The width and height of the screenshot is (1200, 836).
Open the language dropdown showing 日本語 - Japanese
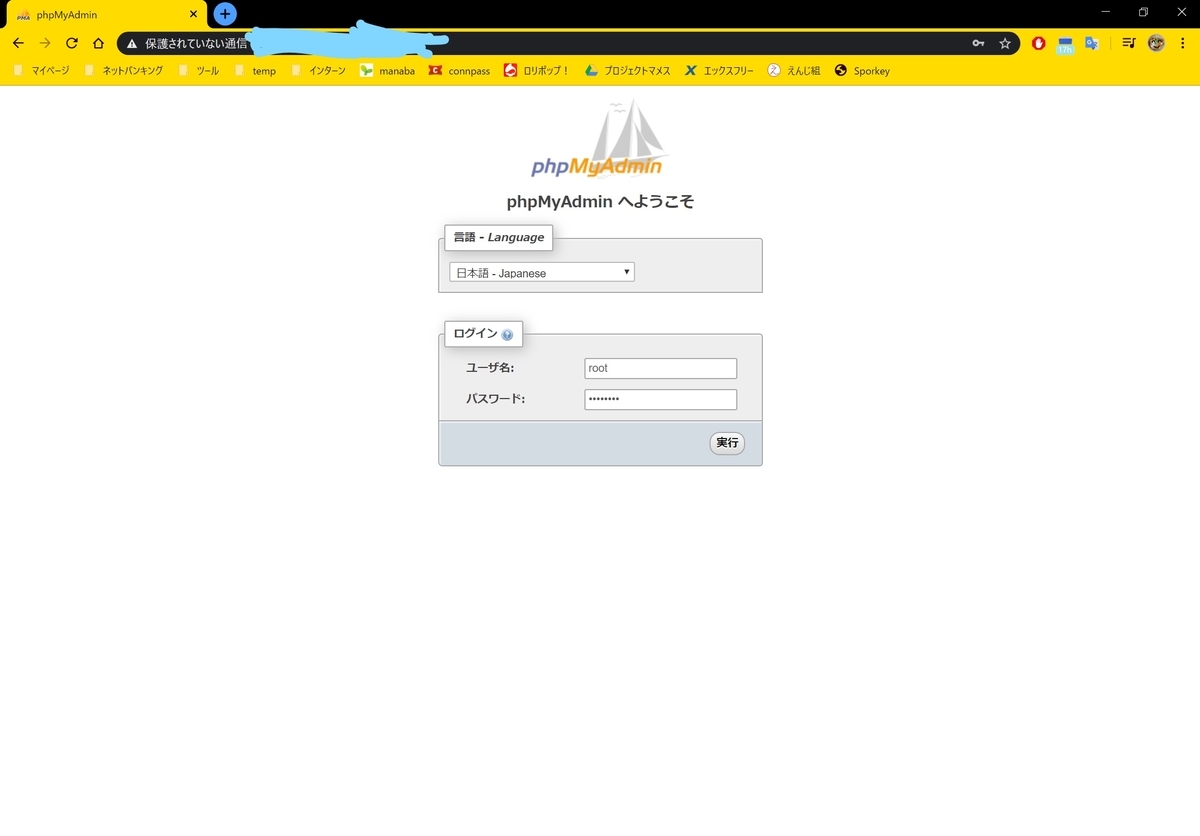click(542, 272)
